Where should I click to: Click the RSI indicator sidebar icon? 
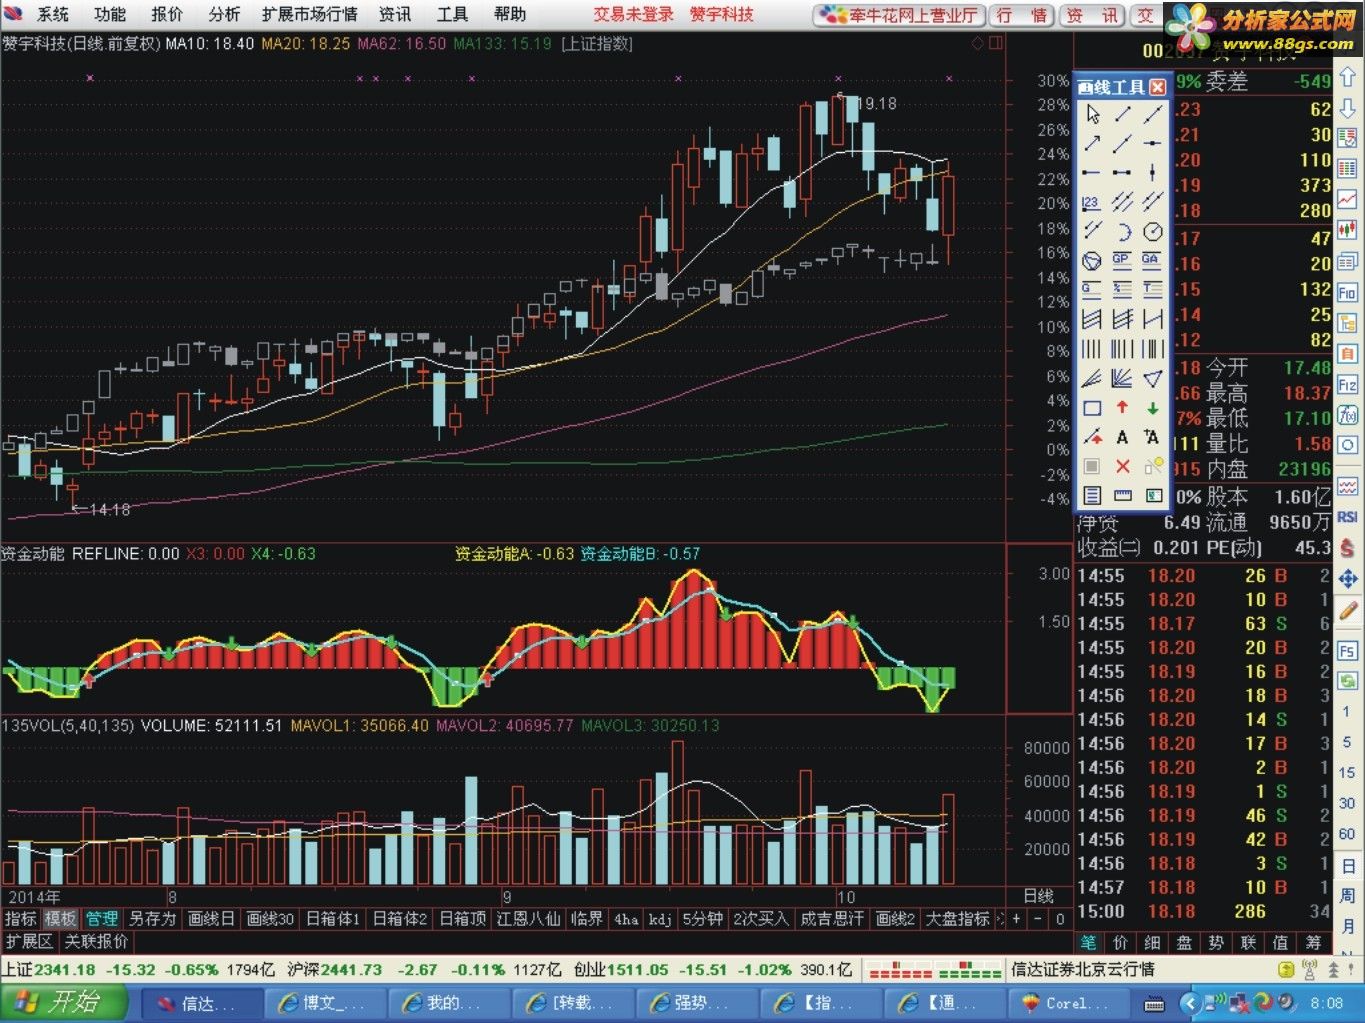click(1347, 516)
